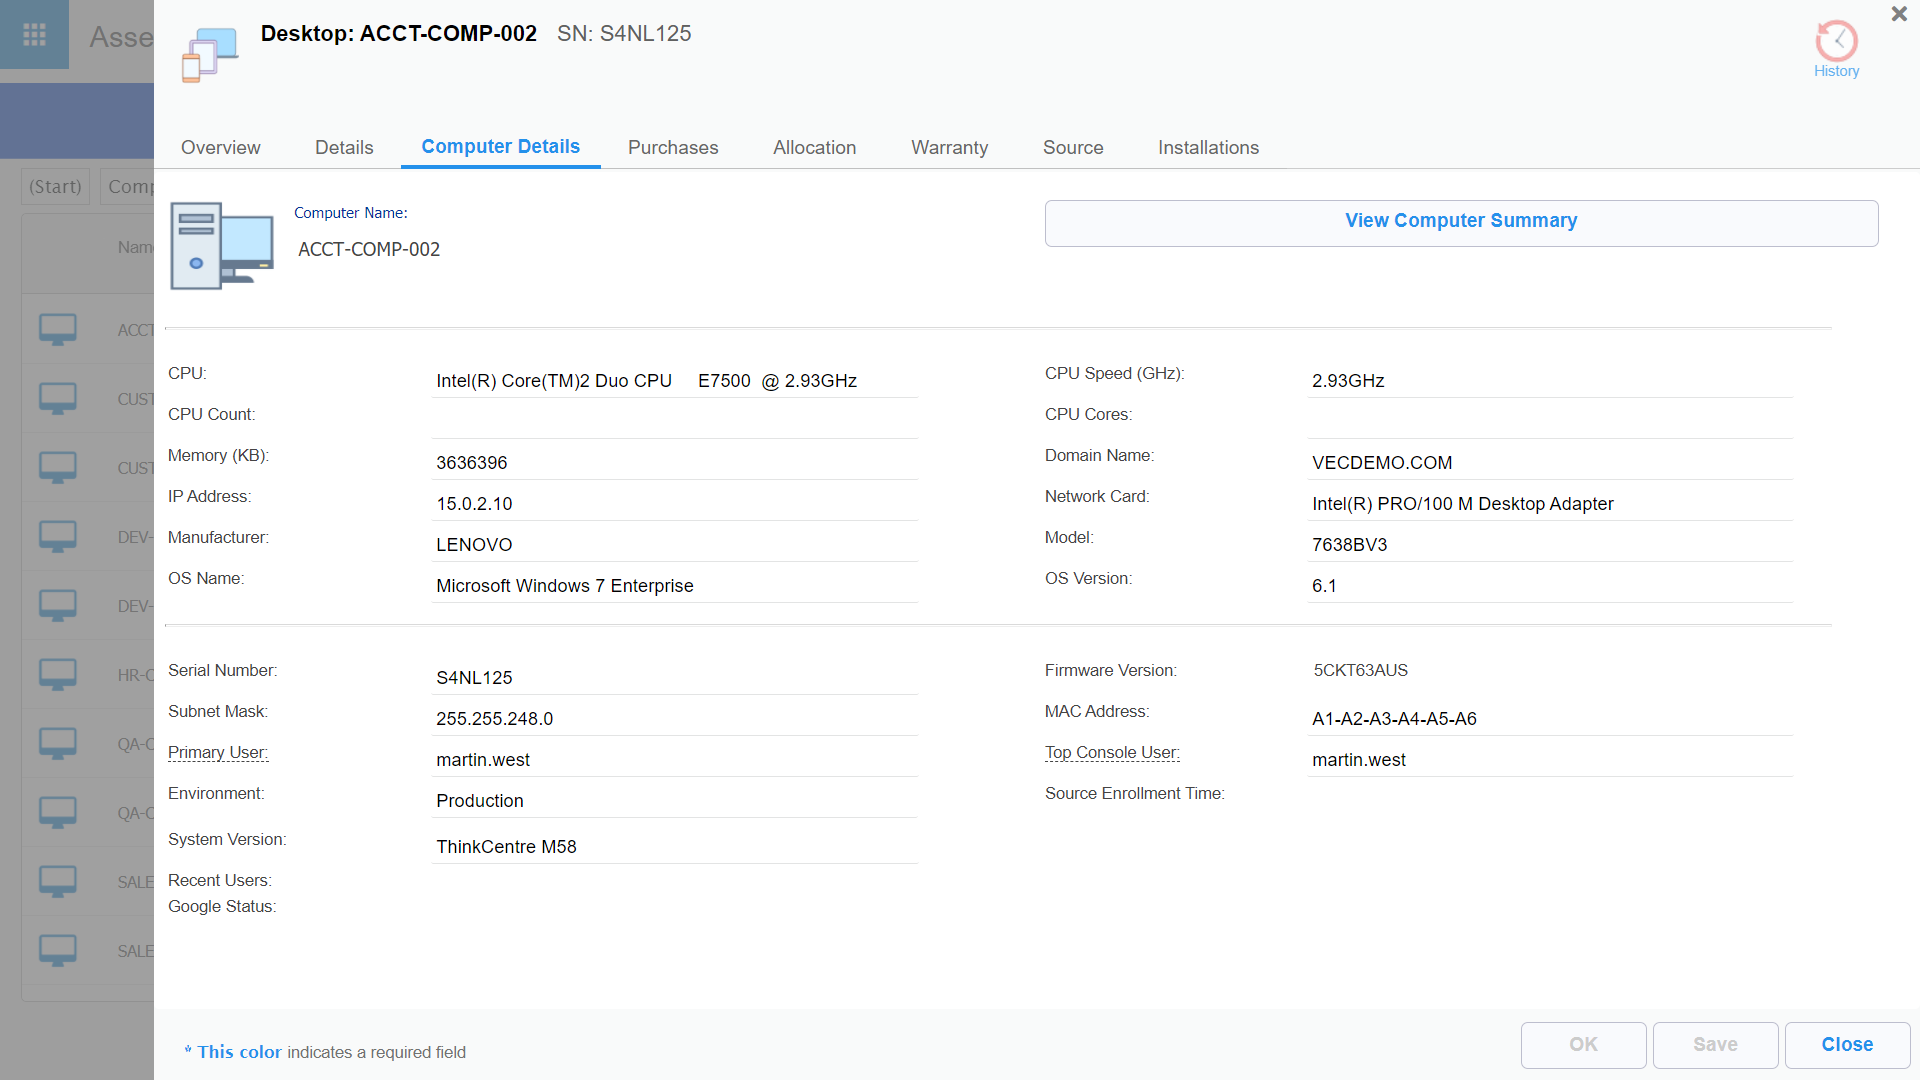The height and width of the screenshot is (1080, 1920).
Task: Click the desktop device icon in the dialog header
Action: coord(208,54)
